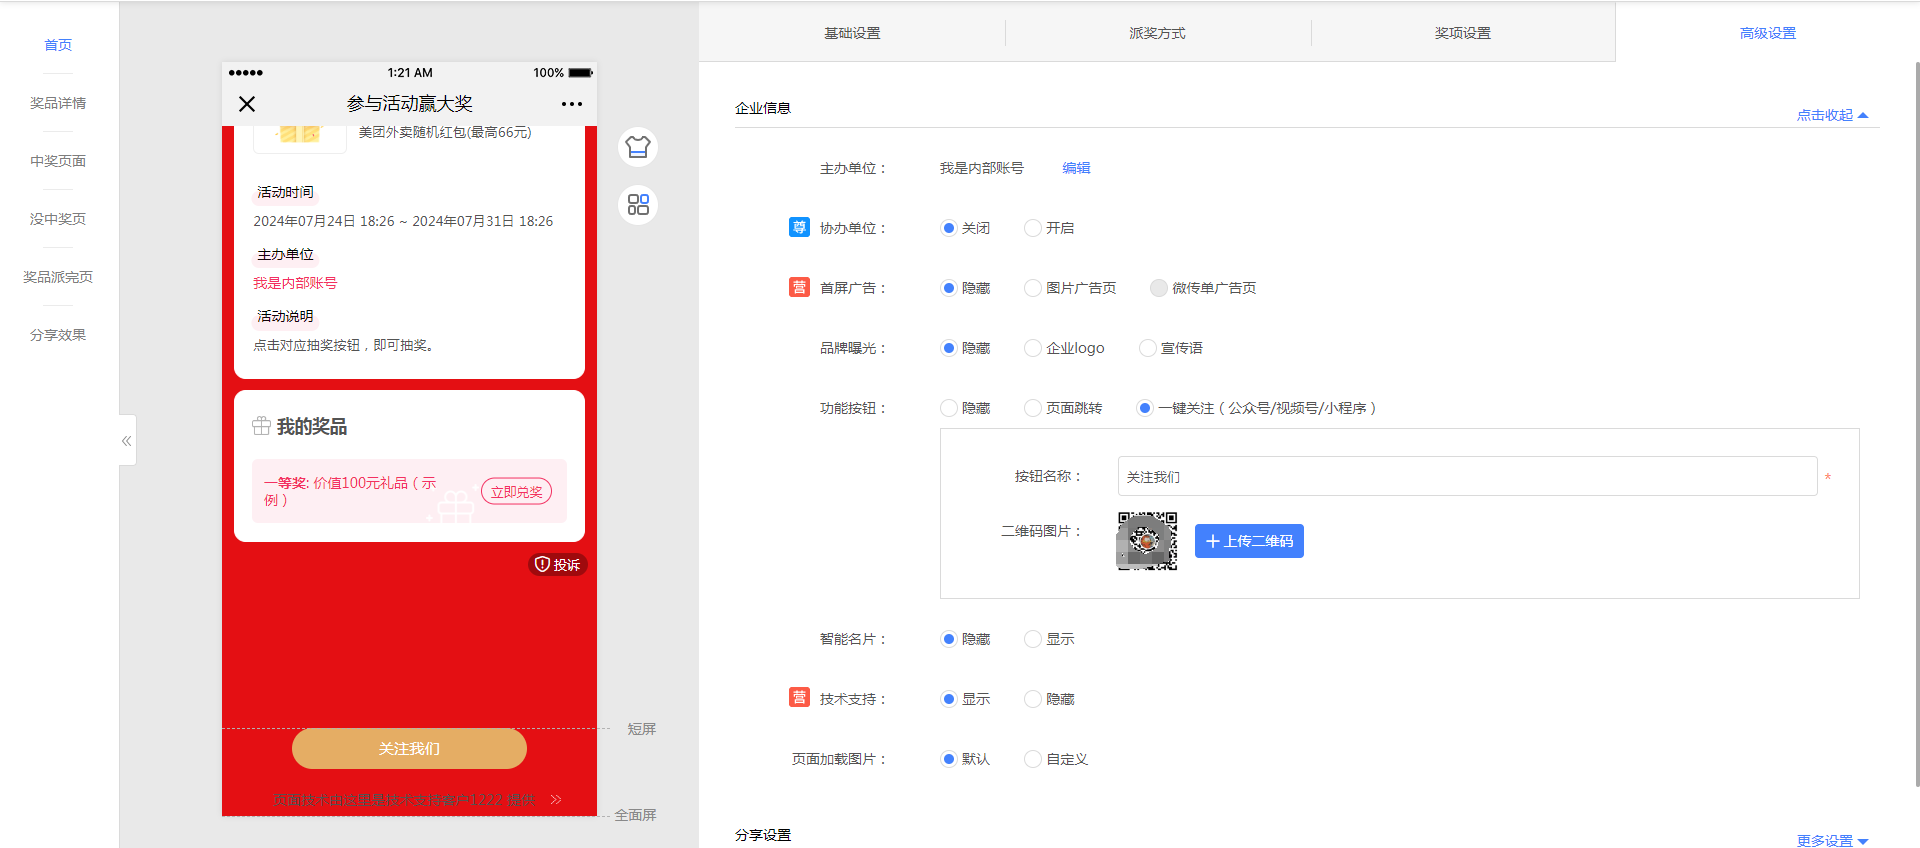Select 一键关注 radio option
This screenshot has width=1920, height=848.
[1145, 408]
